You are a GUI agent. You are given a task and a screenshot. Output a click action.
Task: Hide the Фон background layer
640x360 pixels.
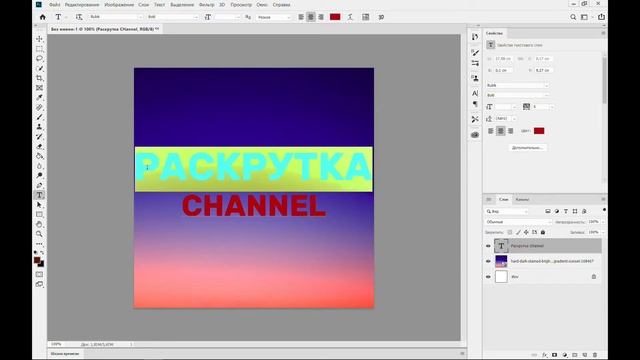488,277
